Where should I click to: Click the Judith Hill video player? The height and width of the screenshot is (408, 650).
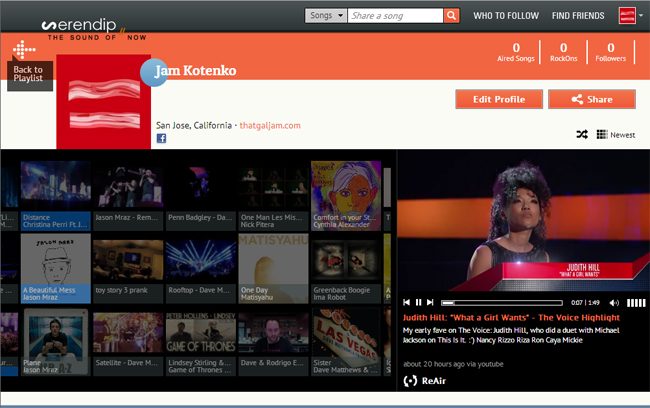pos(524,221)
